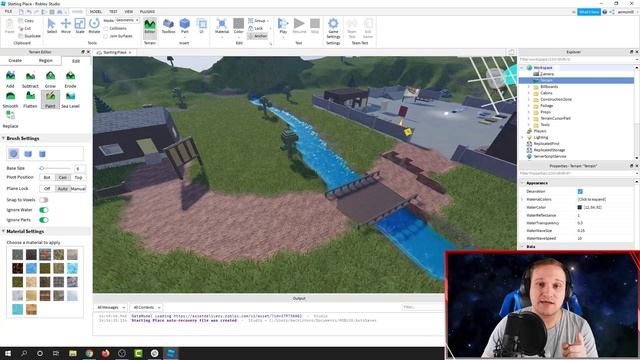This screenshot has width=640, height=360.
Task: Open the All Messages output filter dropdown
Action: pyautogui.click(x=111, y=307)
